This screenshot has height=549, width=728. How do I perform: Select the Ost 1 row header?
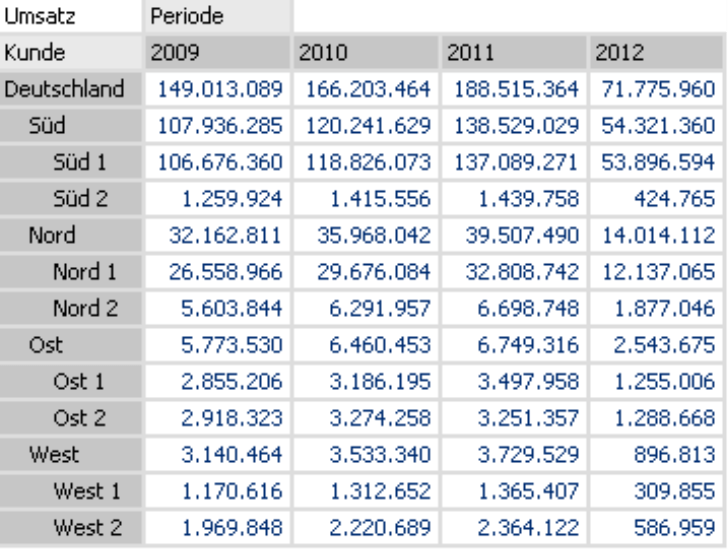(x=71, y=381)
